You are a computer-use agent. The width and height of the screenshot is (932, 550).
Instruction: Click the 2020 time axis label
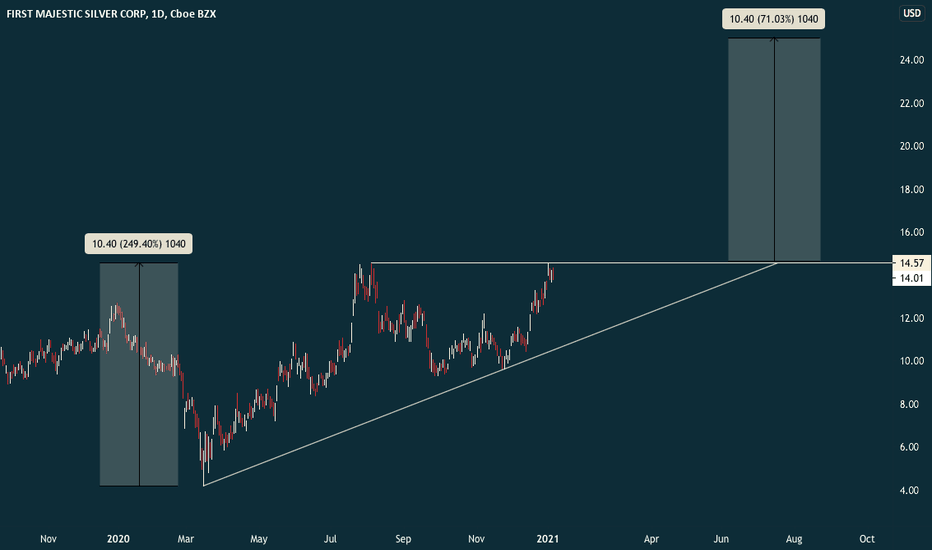(118, 539)
